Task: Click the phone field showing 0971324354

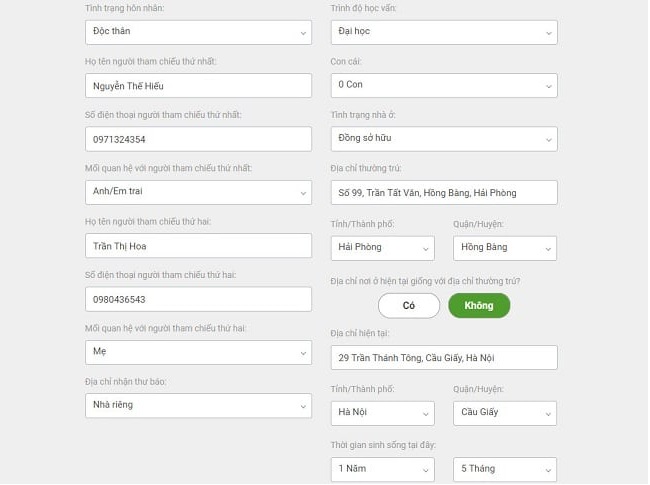Action: click(x=197, y=139)
